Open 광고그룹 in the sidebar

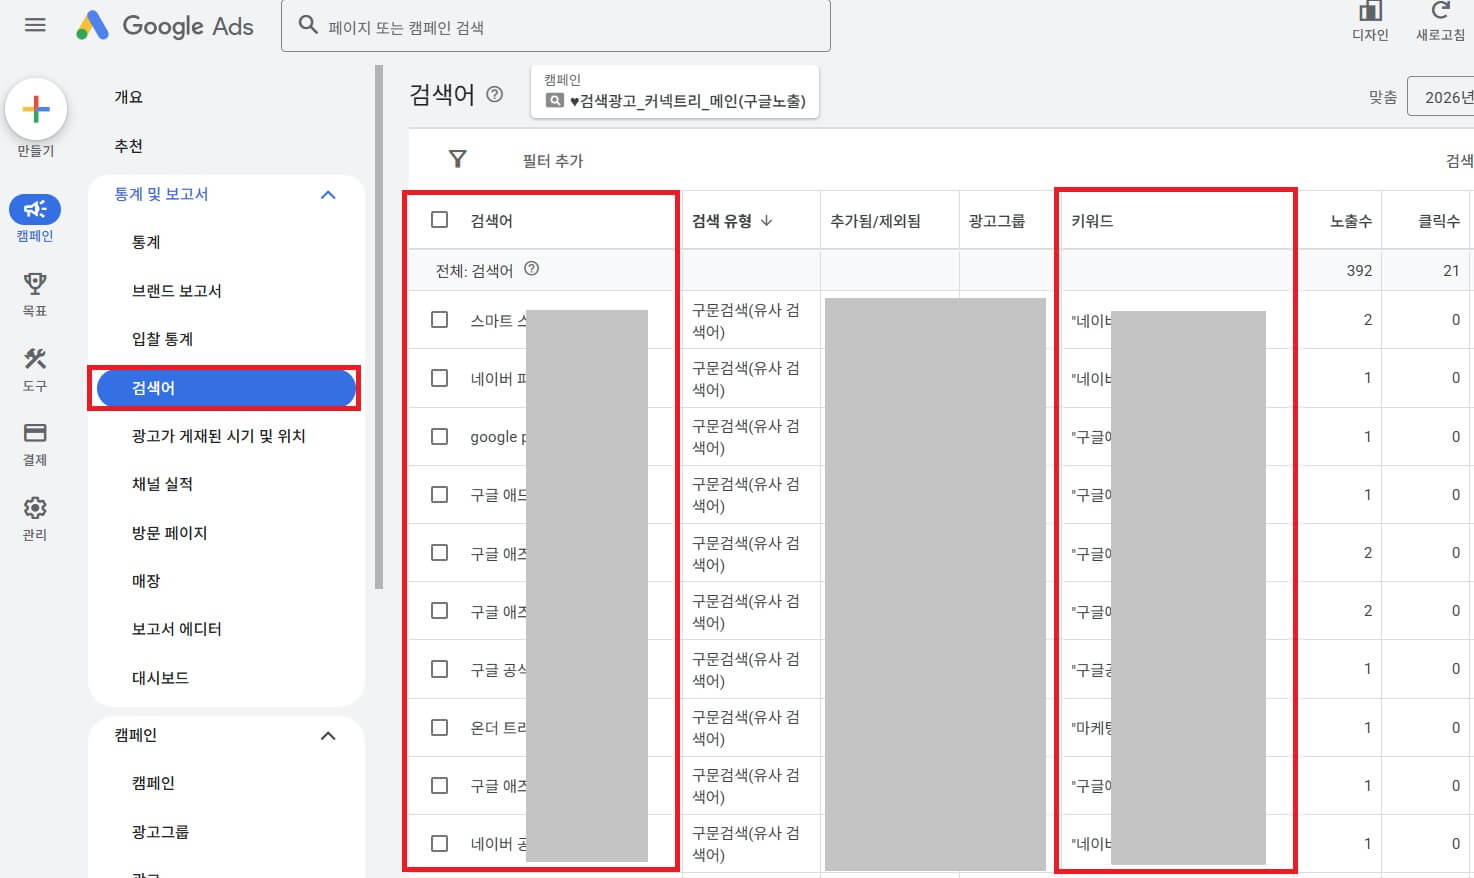tap(160, 832)
